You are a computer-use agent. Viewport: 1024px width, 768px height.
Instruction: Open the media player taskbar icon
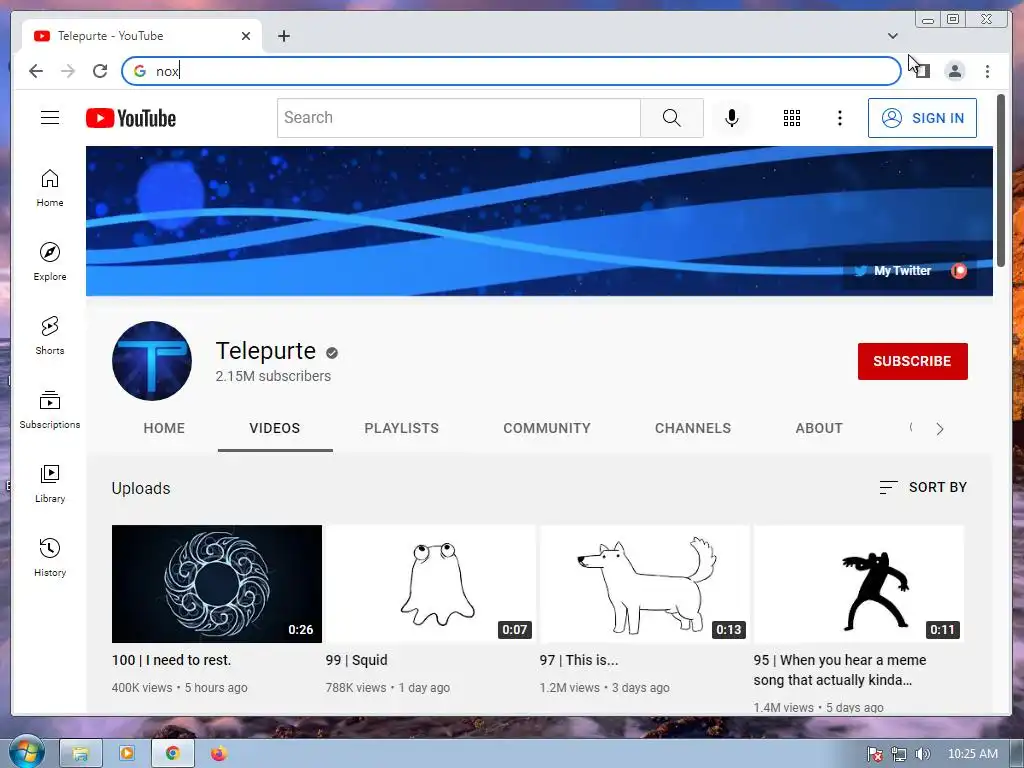coord(127,754)
